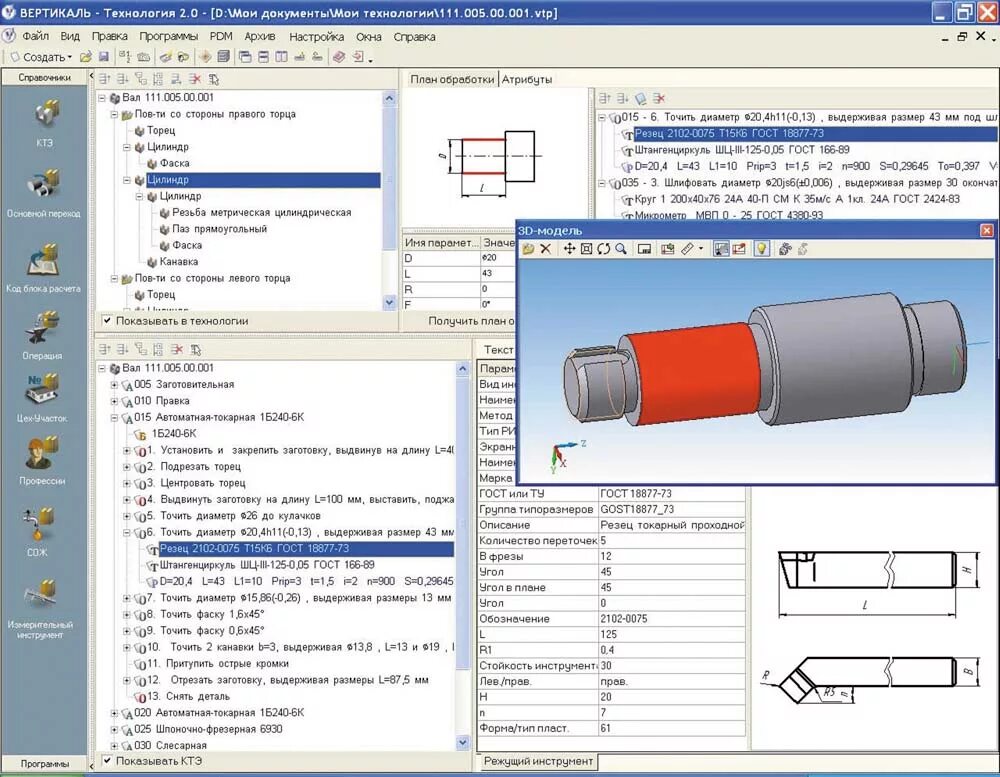Open the Настройка menu
Viewport: 1000px width, 777px height.
[316, 36]
